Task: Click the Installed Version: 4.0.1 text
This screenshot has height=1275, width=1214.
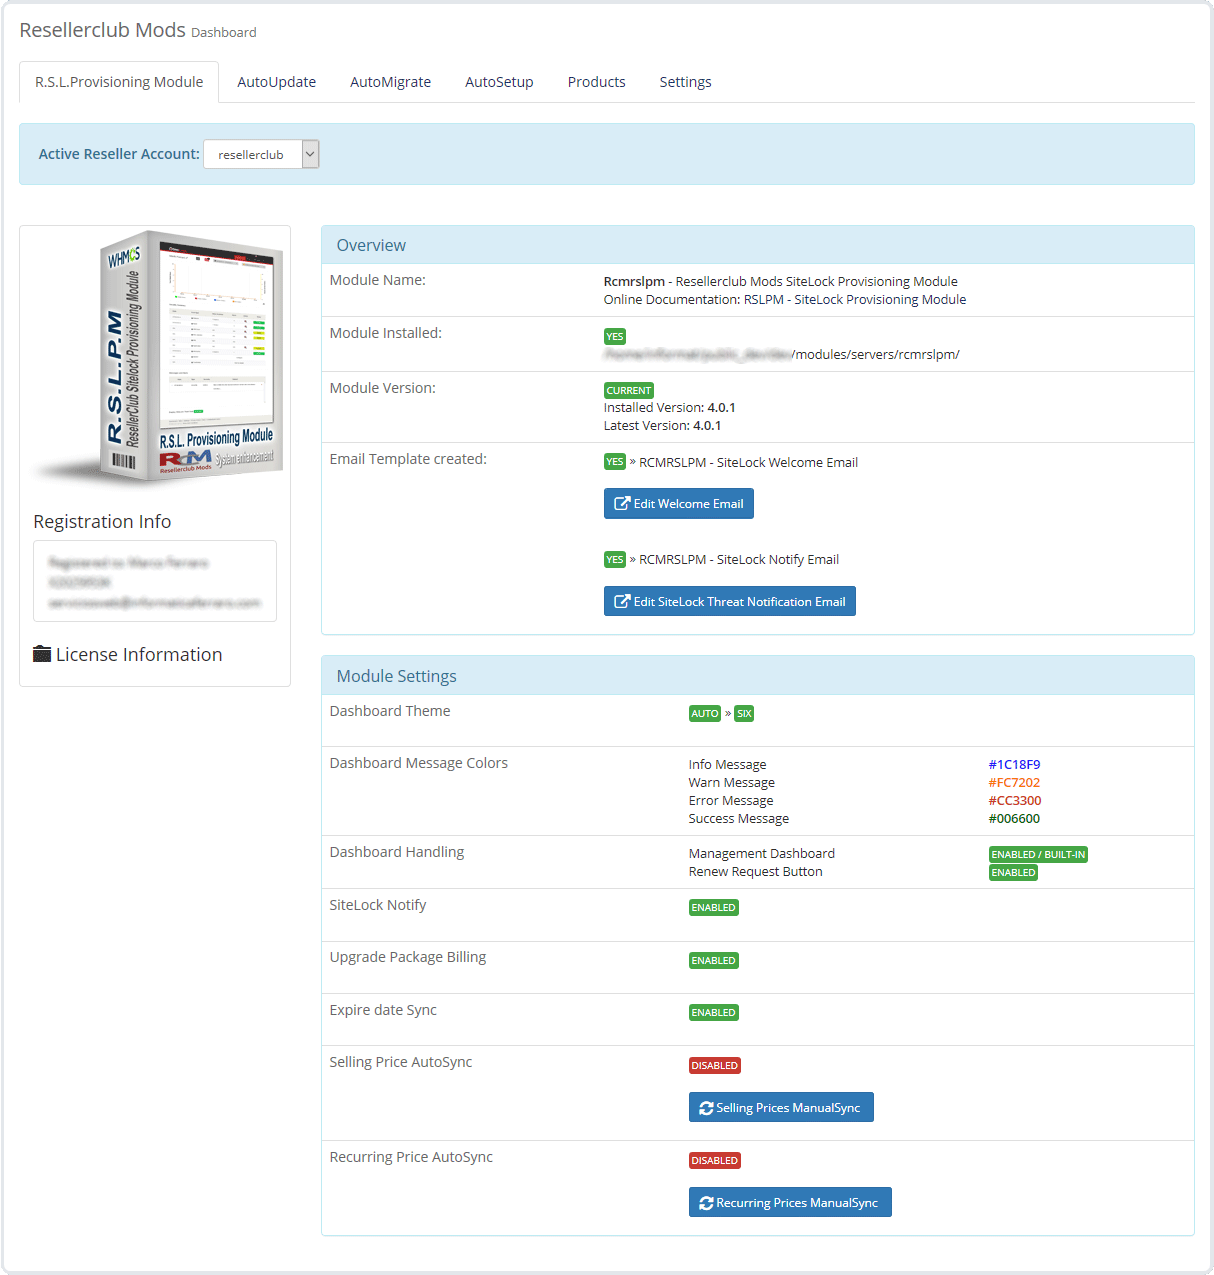Action: [x=670, y=408]
